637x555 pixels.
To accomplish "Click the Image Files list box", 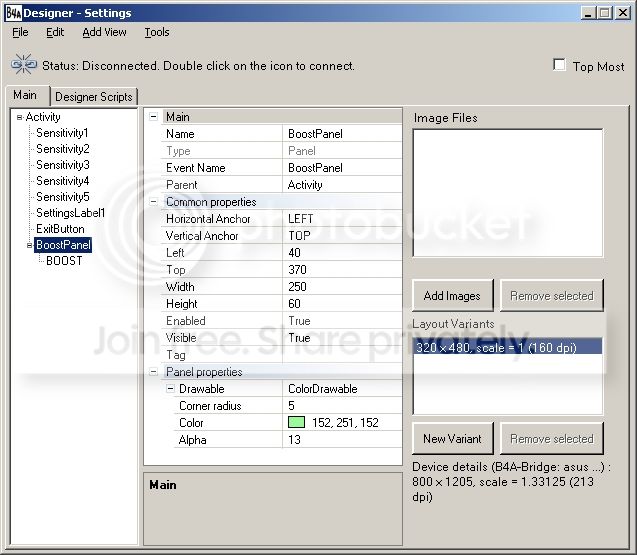I will (508, 193).
